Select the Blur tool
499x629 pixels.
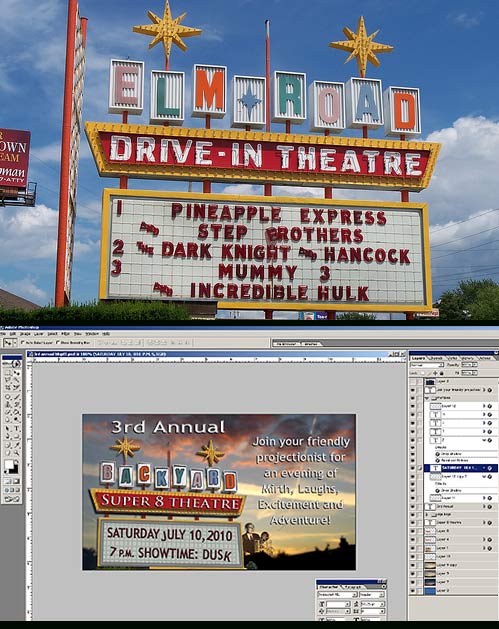tap(7, 419)
